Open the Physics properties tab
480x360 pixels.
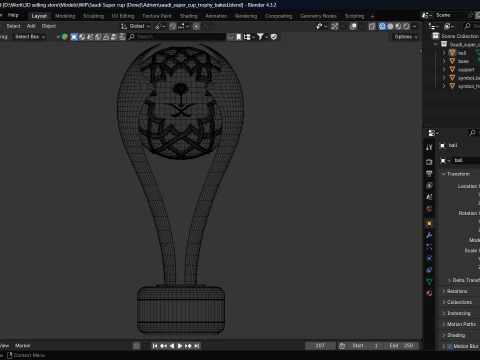pos(429,258)
